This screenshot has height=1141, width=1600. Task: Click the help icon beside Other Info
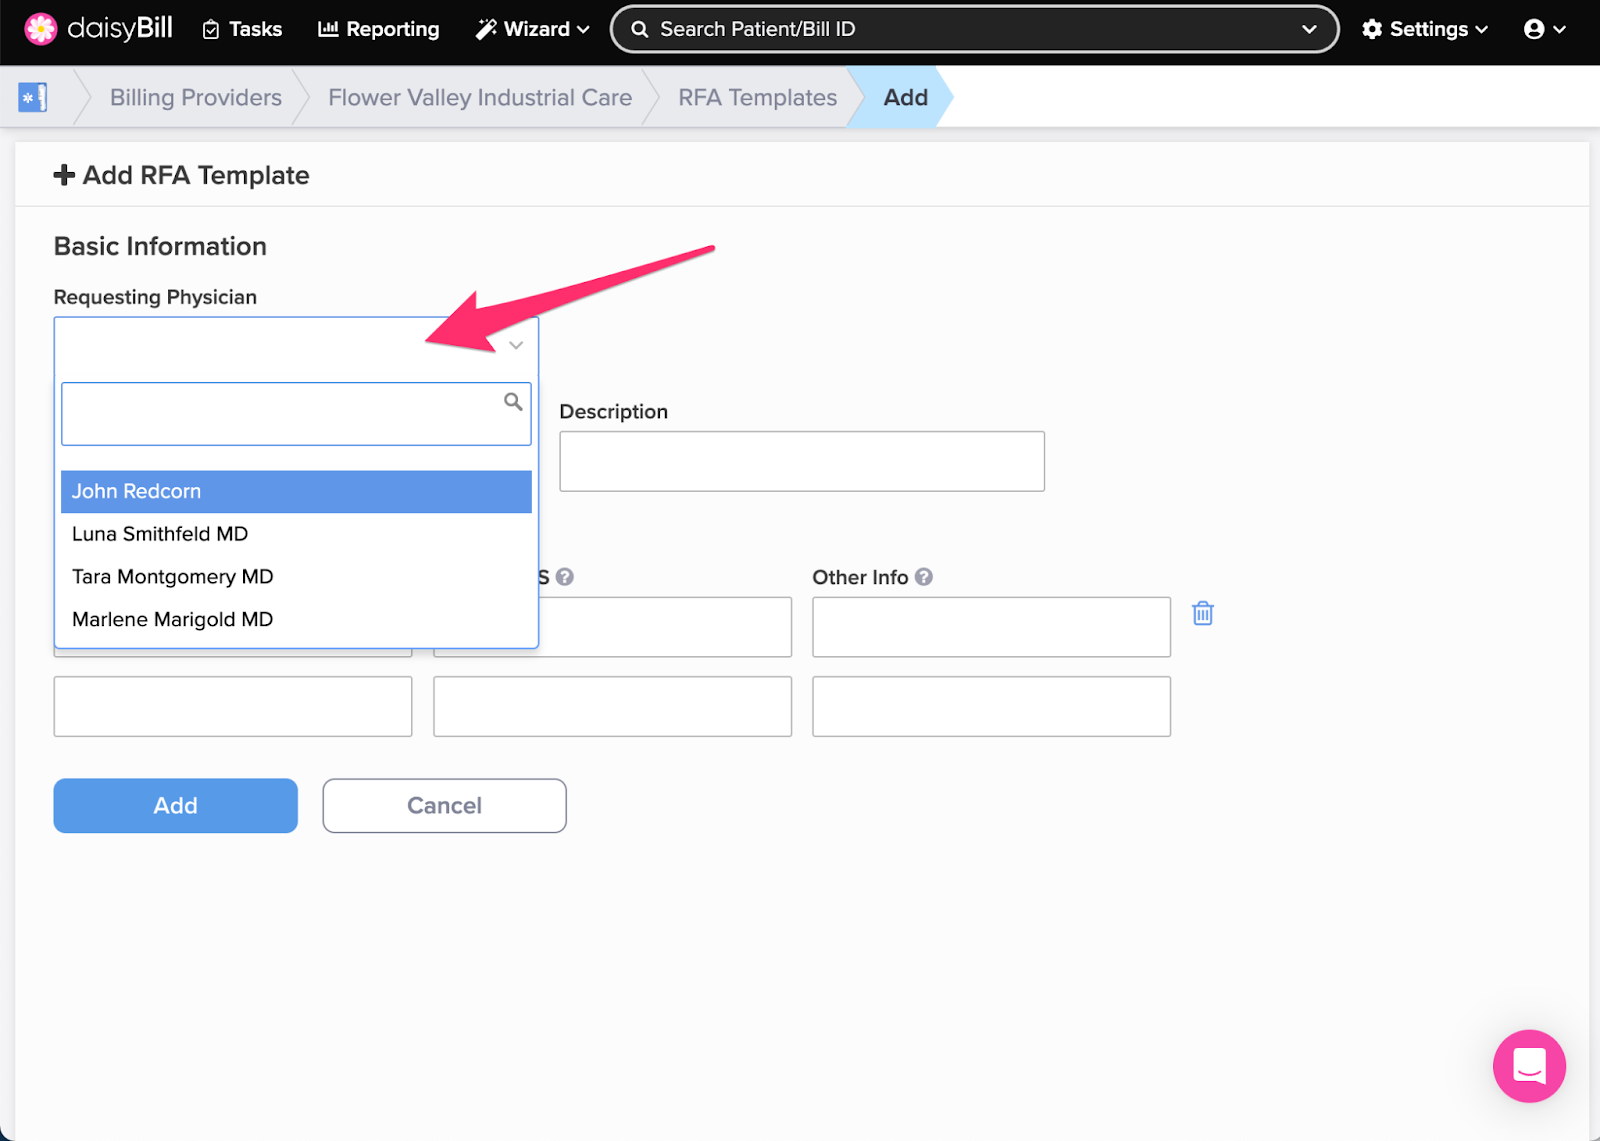[924, 577]
